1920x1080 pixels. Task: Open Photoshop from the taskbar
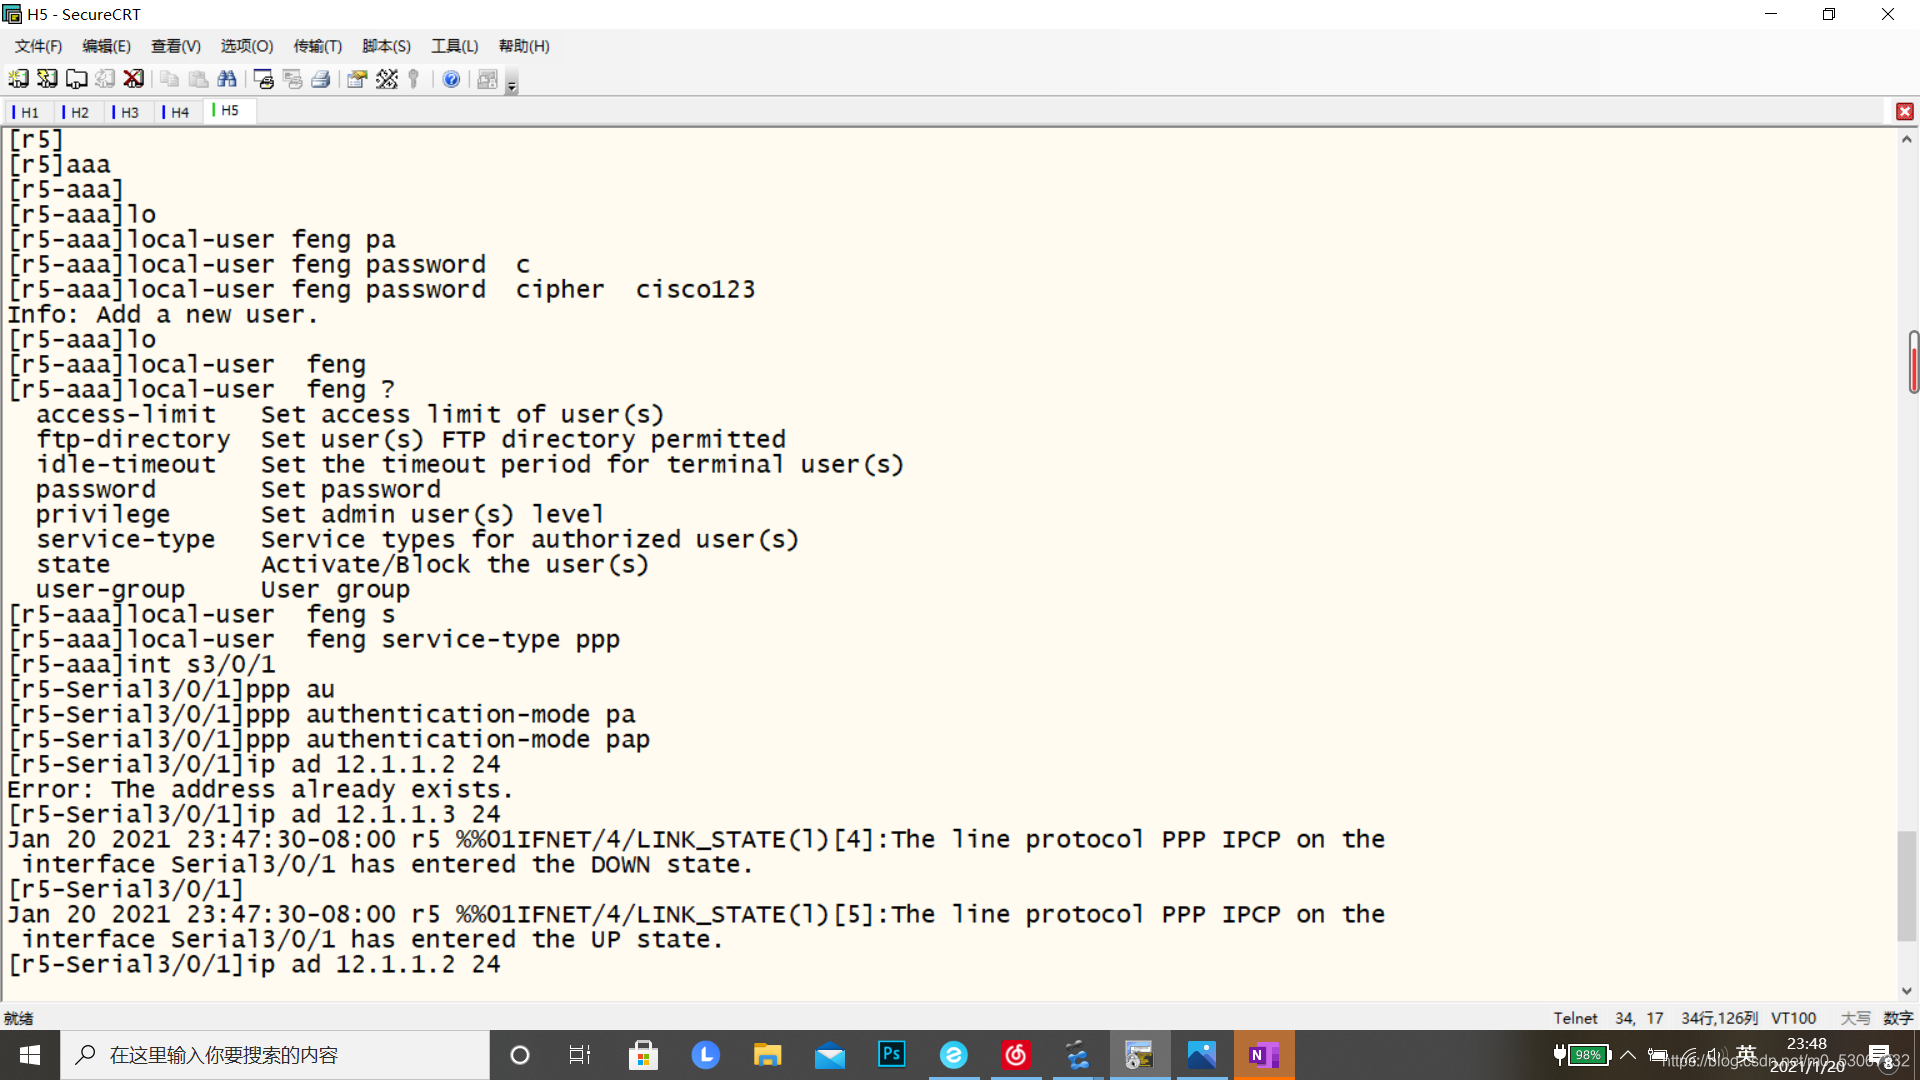coord(891,1055)
